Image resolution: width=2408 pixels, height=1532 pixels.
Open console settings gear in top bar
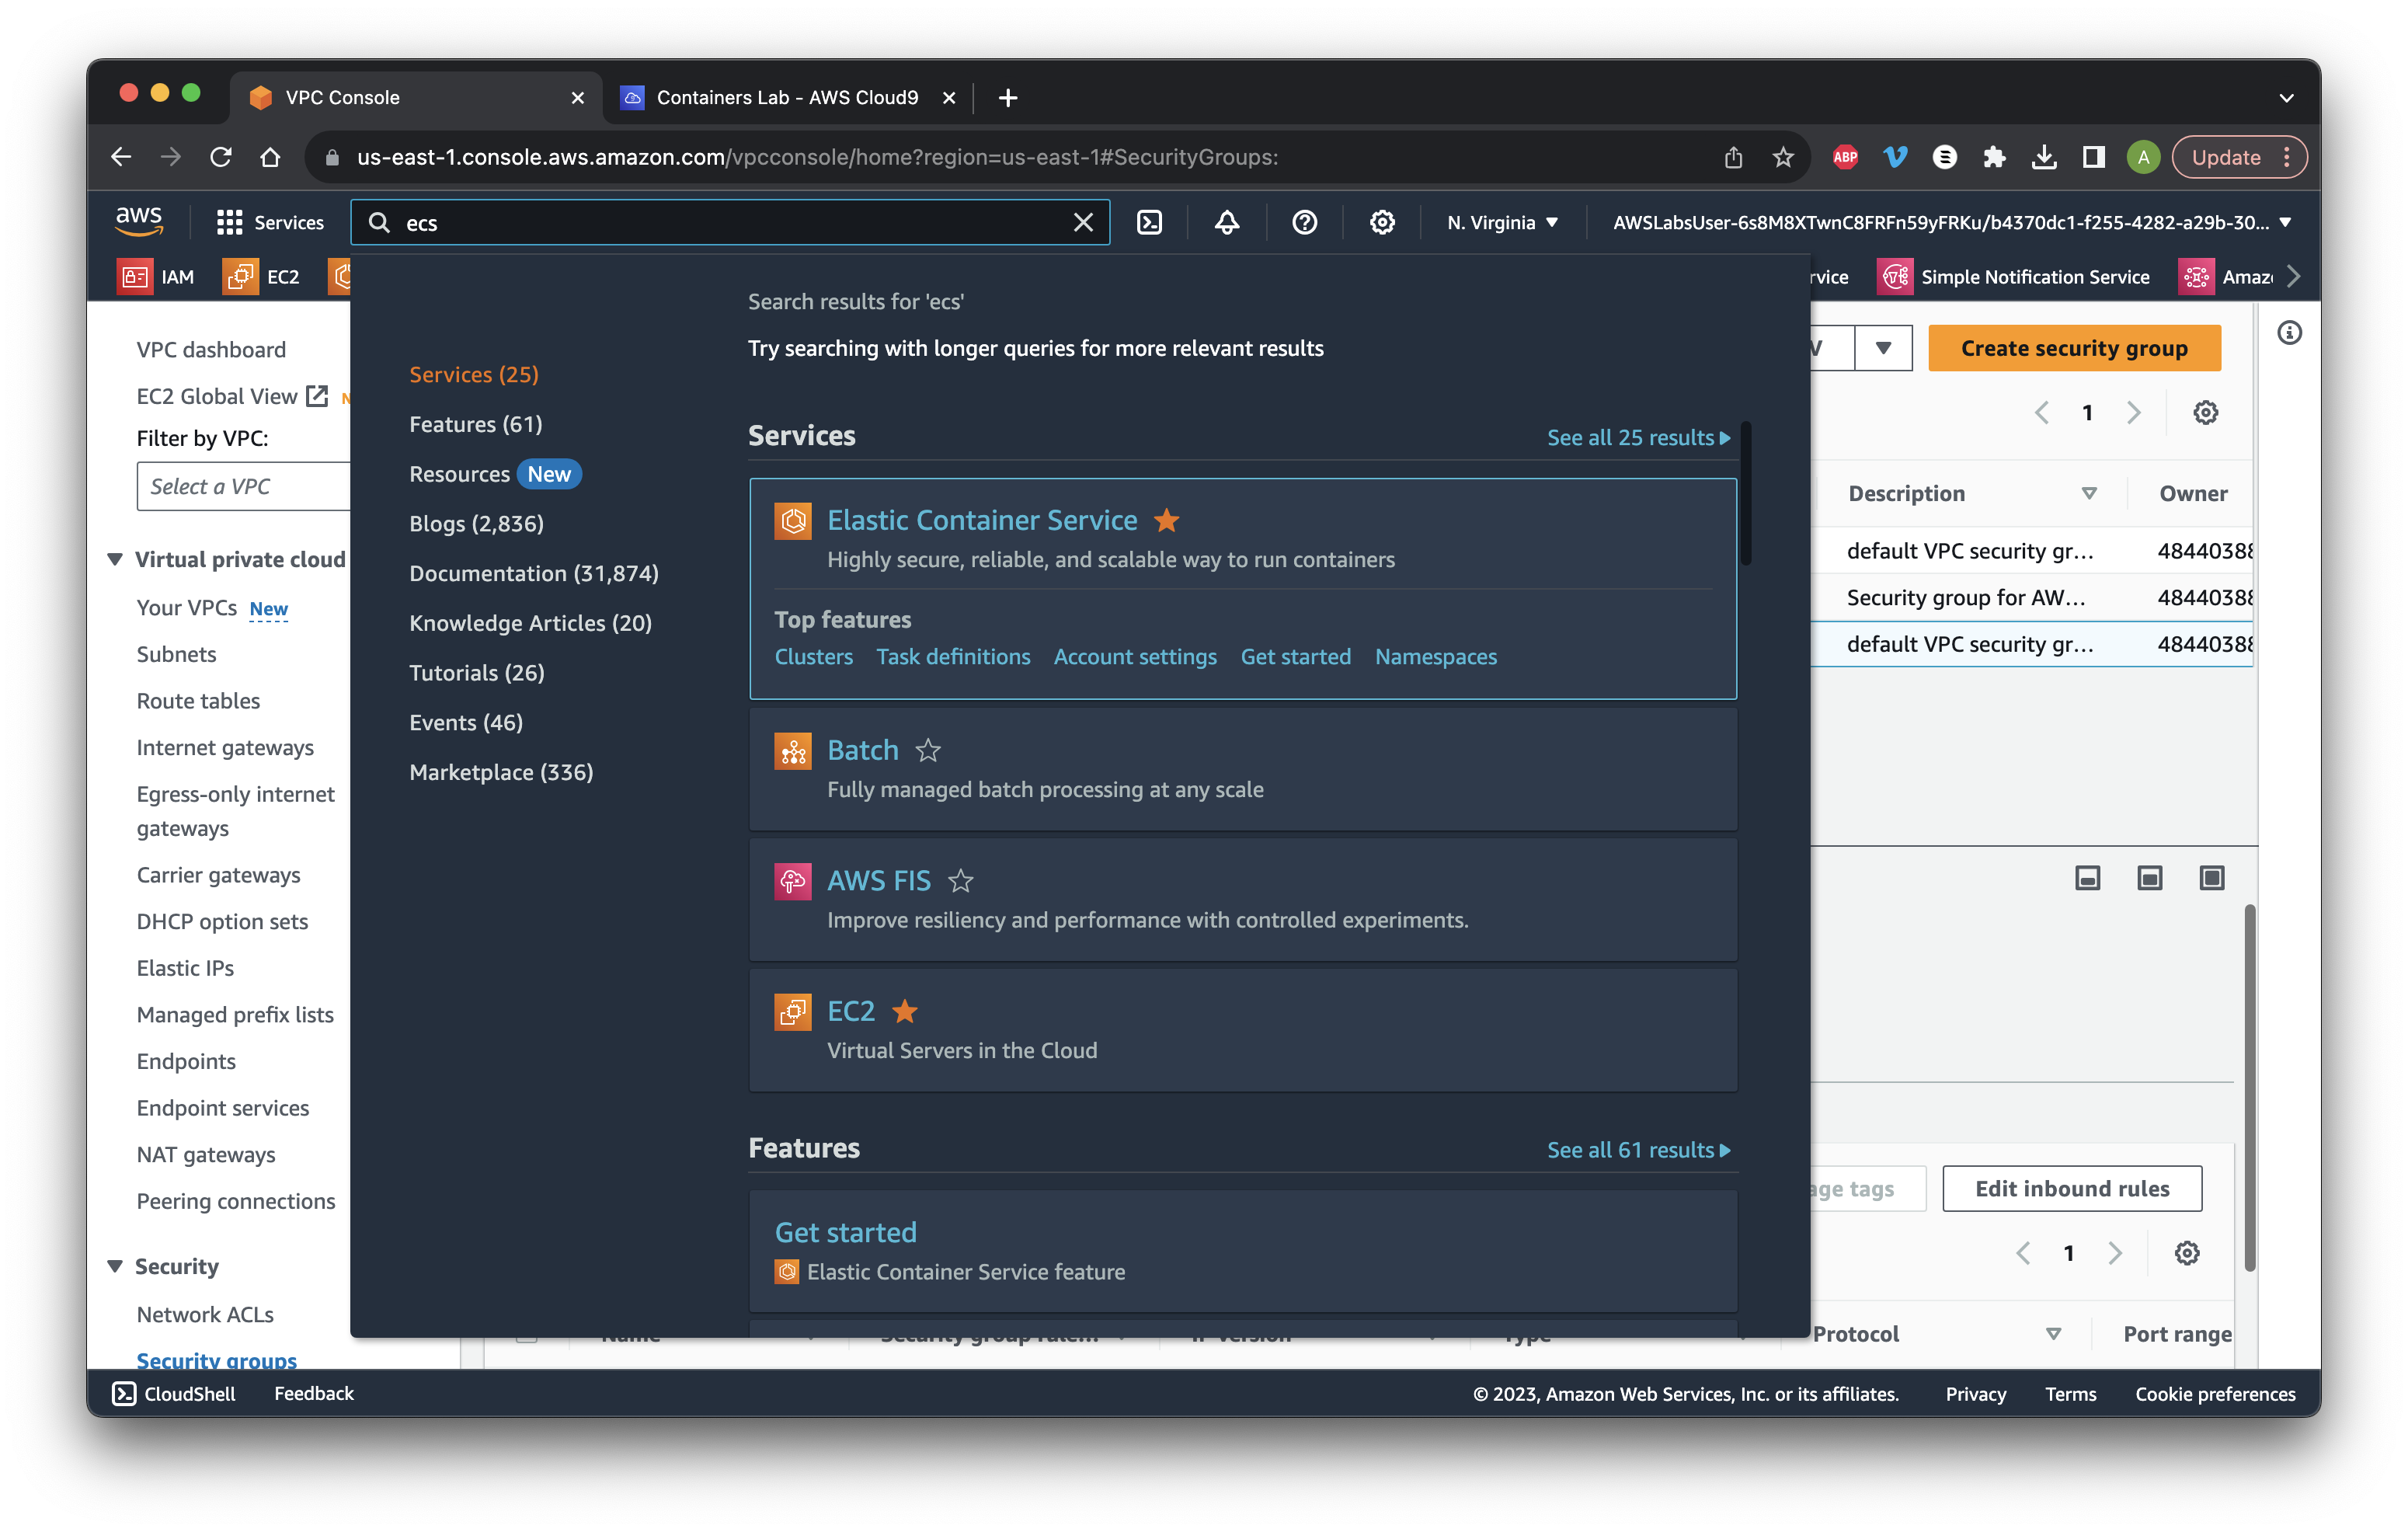coord(1382,222)
